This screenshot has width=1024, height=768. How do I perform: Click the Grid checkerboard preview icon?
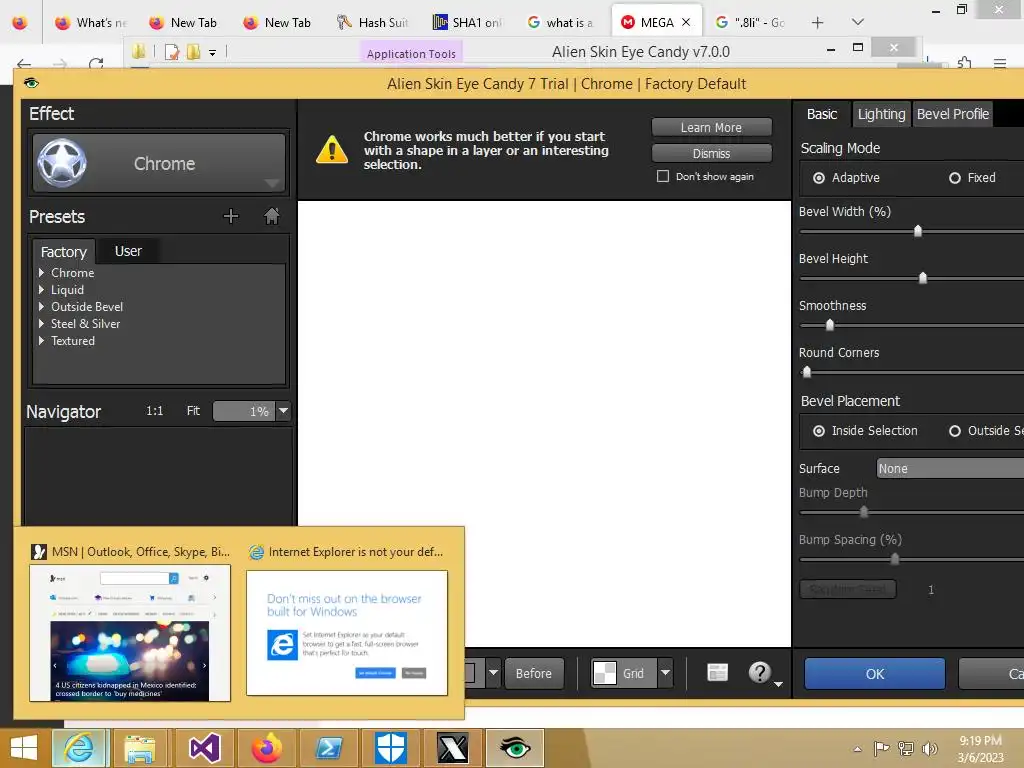coord(605,673)
